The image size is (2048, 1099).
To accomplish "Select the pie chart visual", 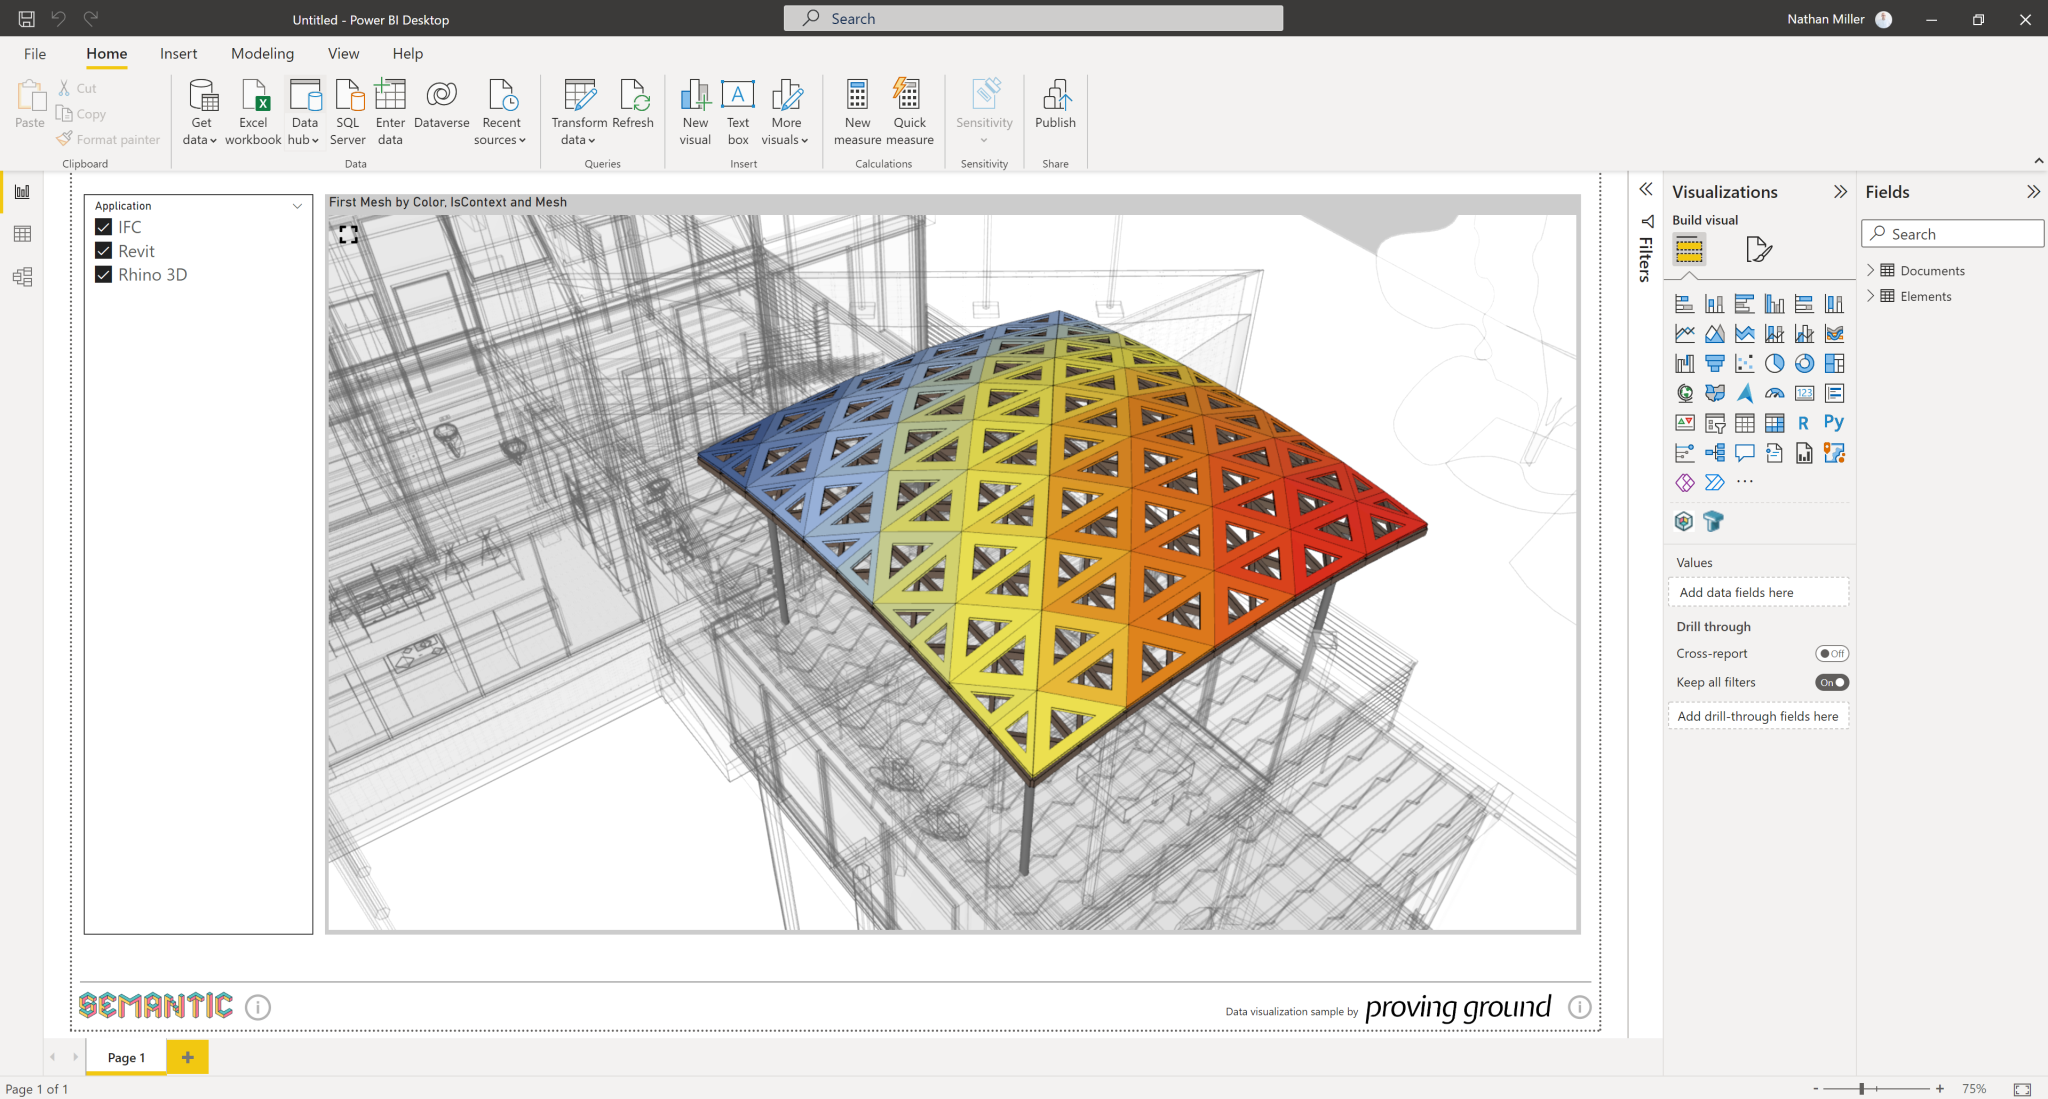I will pos(1773,363).
